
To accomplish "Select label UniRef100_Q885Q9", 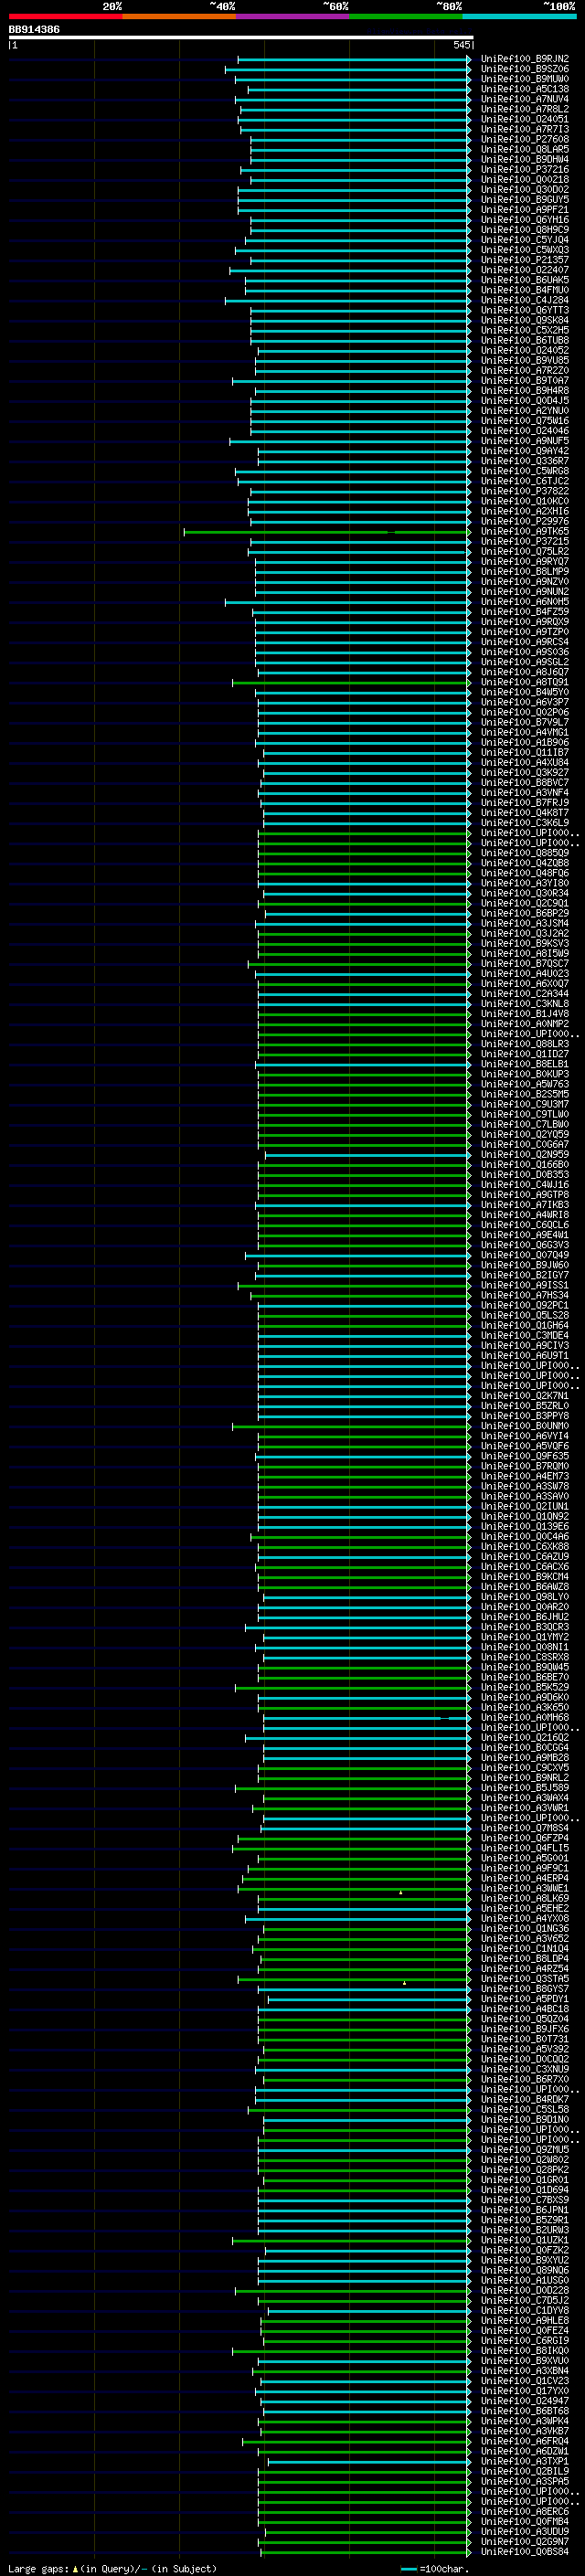I will 524,853.
